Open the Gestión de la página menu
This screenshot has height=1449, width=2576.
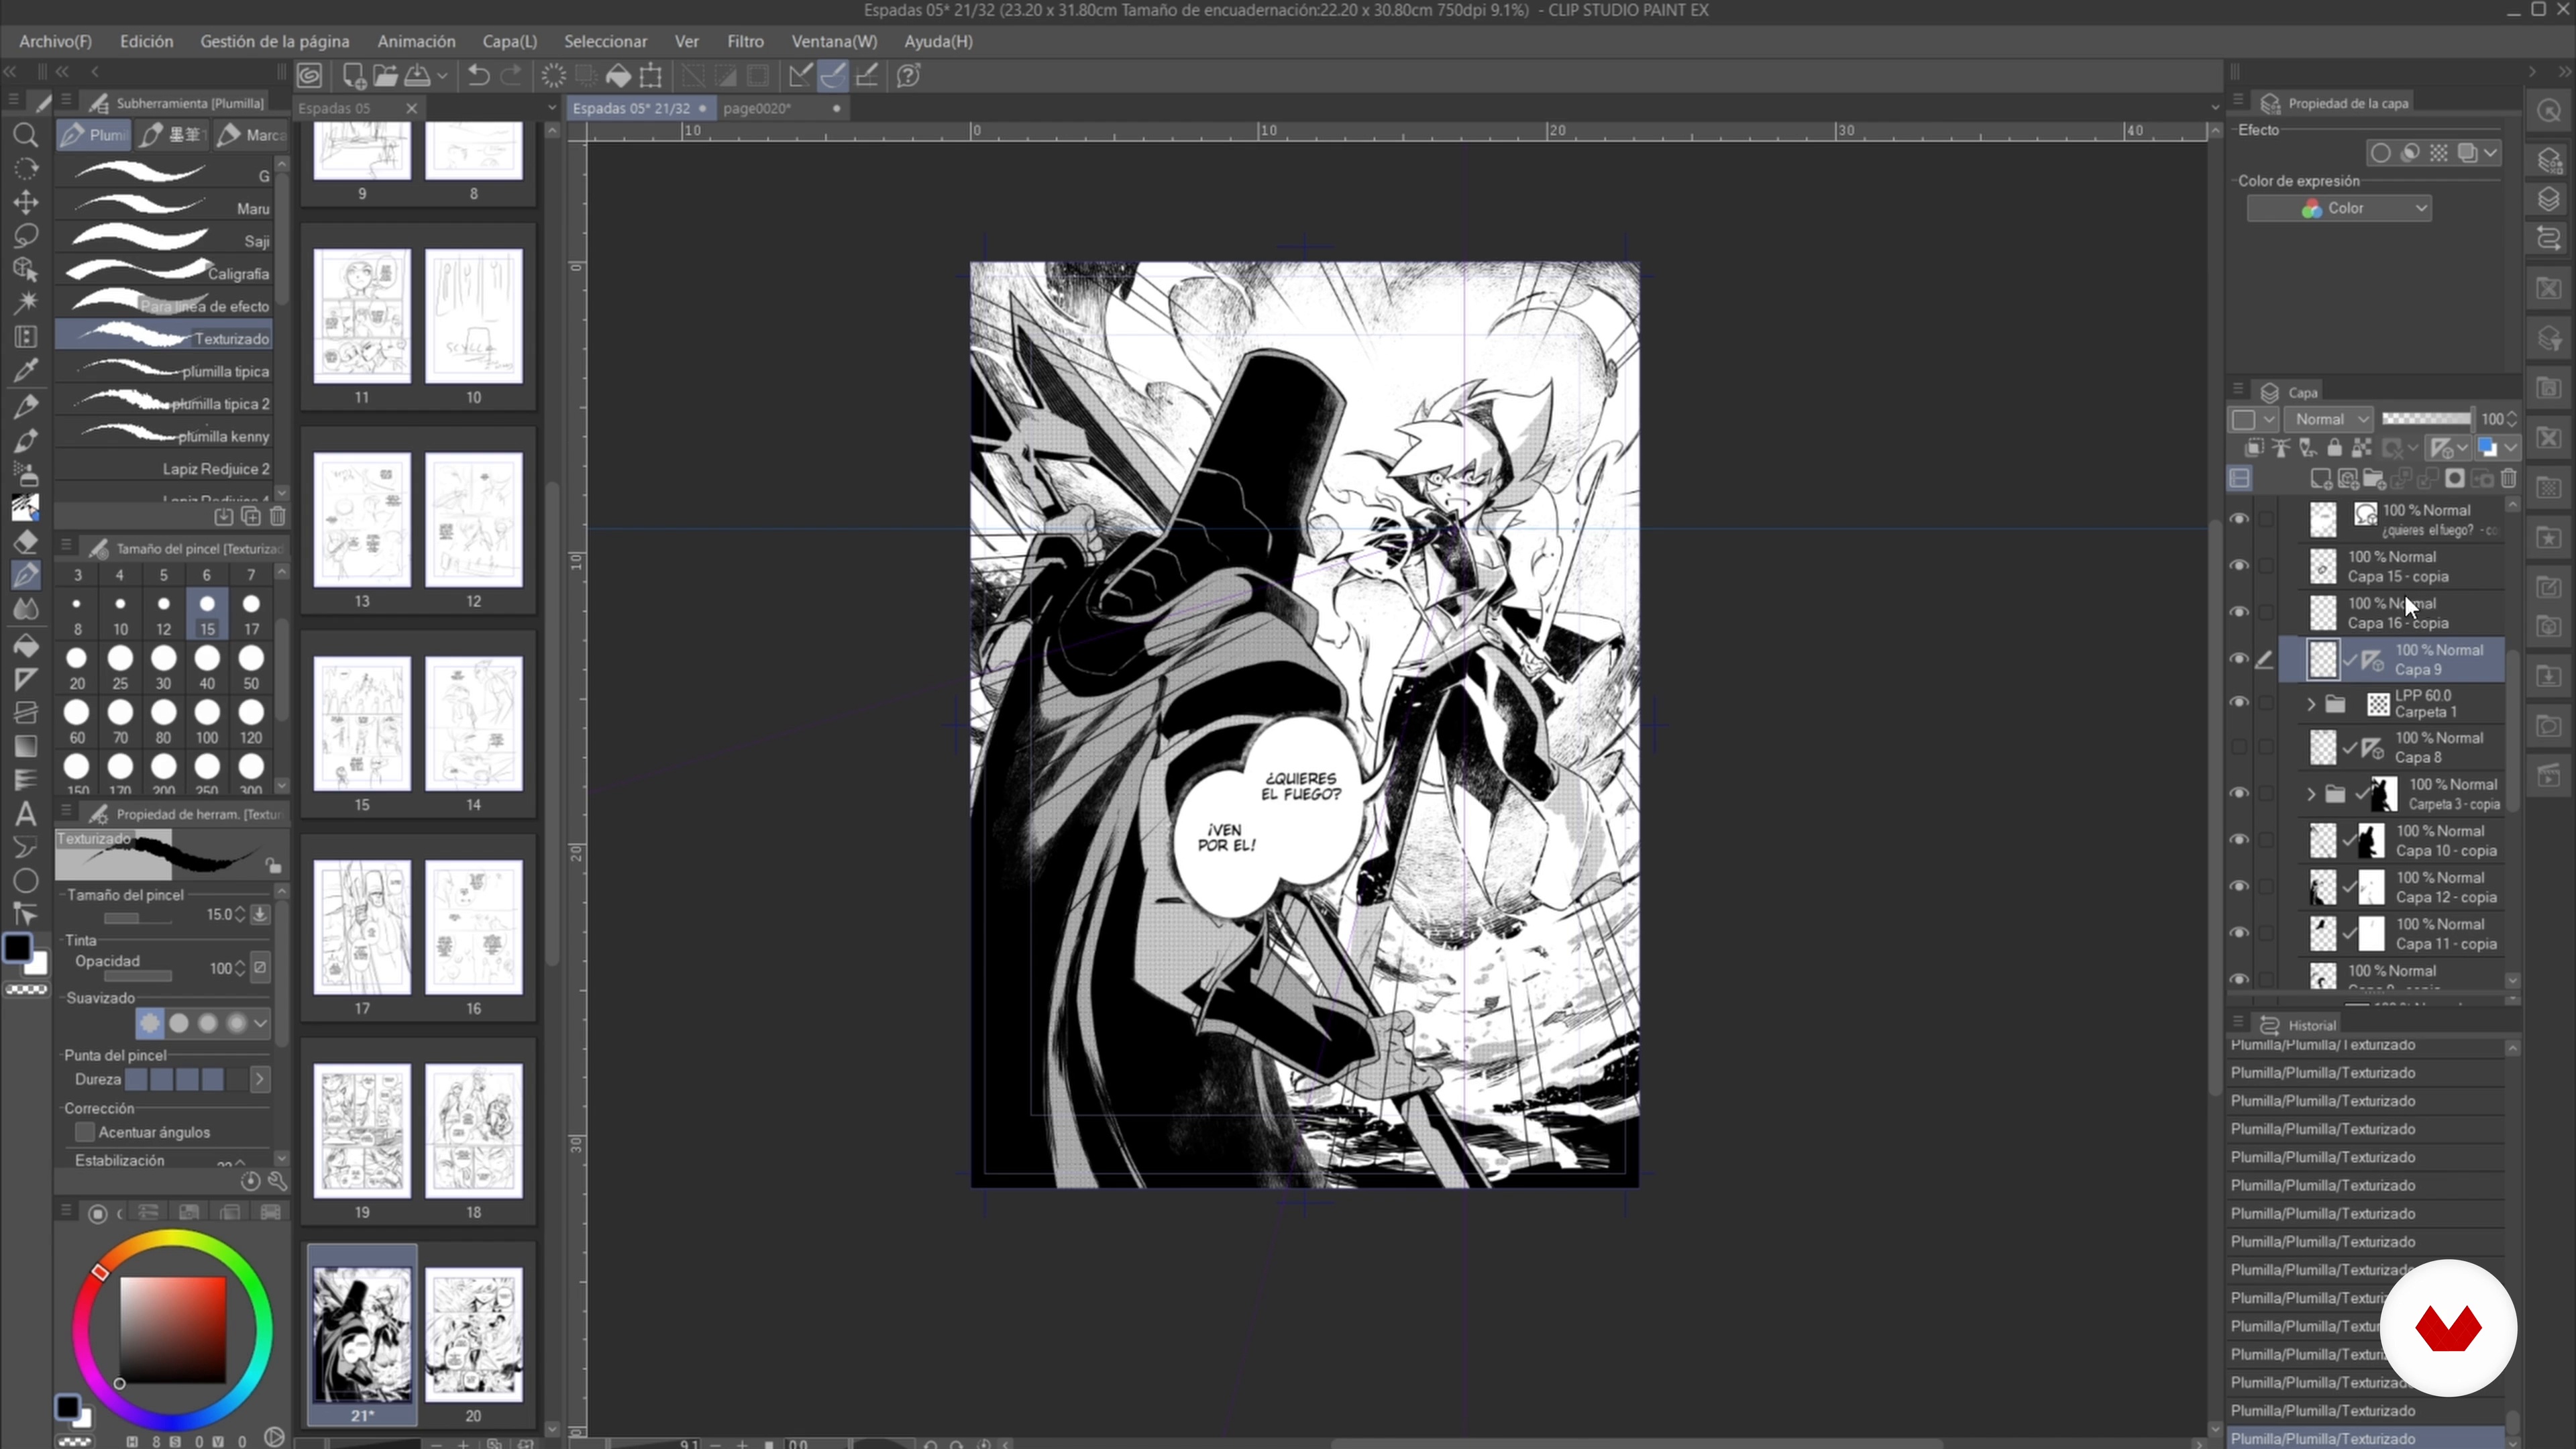click(275, 41)
